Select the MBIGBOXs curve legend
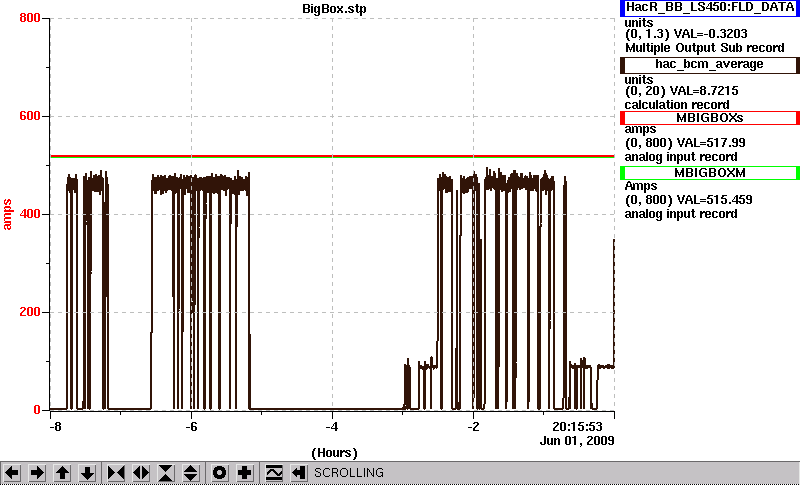This screenshot has width=800, height=485. click(x=710, y=118)
